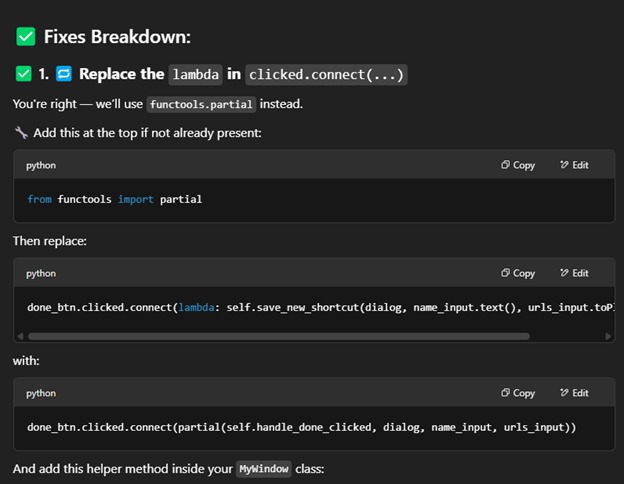
Task: Edit the functools import code block
Action: coord(574,165)
